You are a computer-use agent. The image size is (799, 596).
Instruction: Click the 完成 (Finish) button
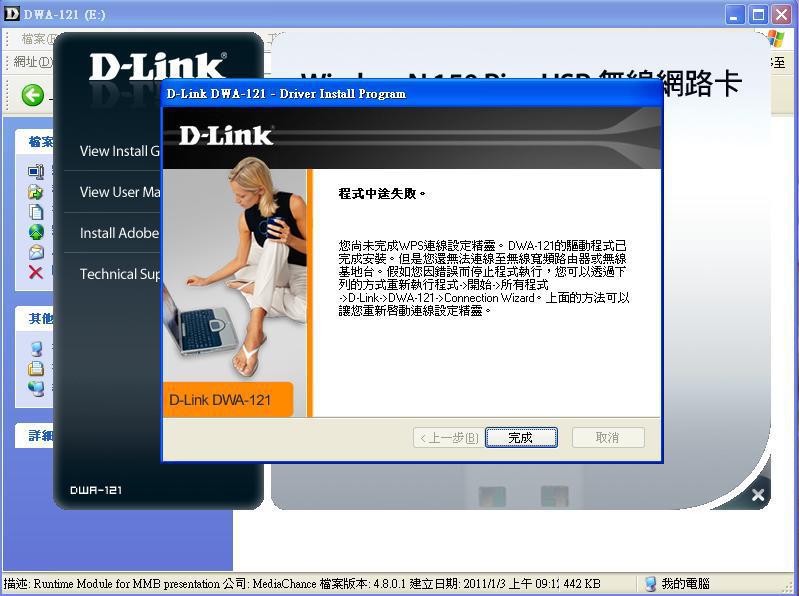521,438
